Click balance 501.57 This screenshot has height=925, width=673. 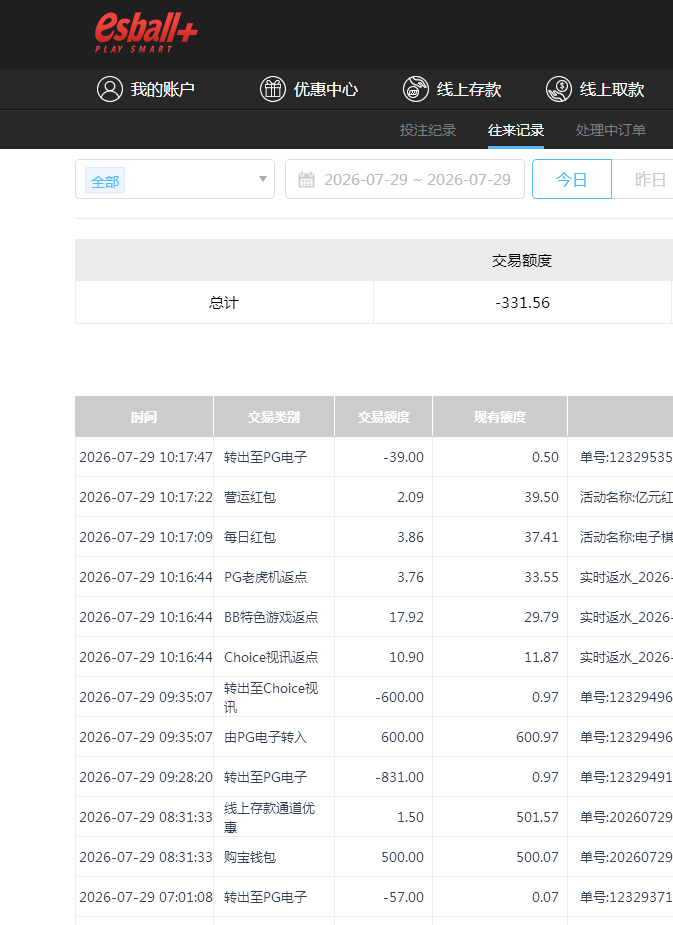coord(537,817)
